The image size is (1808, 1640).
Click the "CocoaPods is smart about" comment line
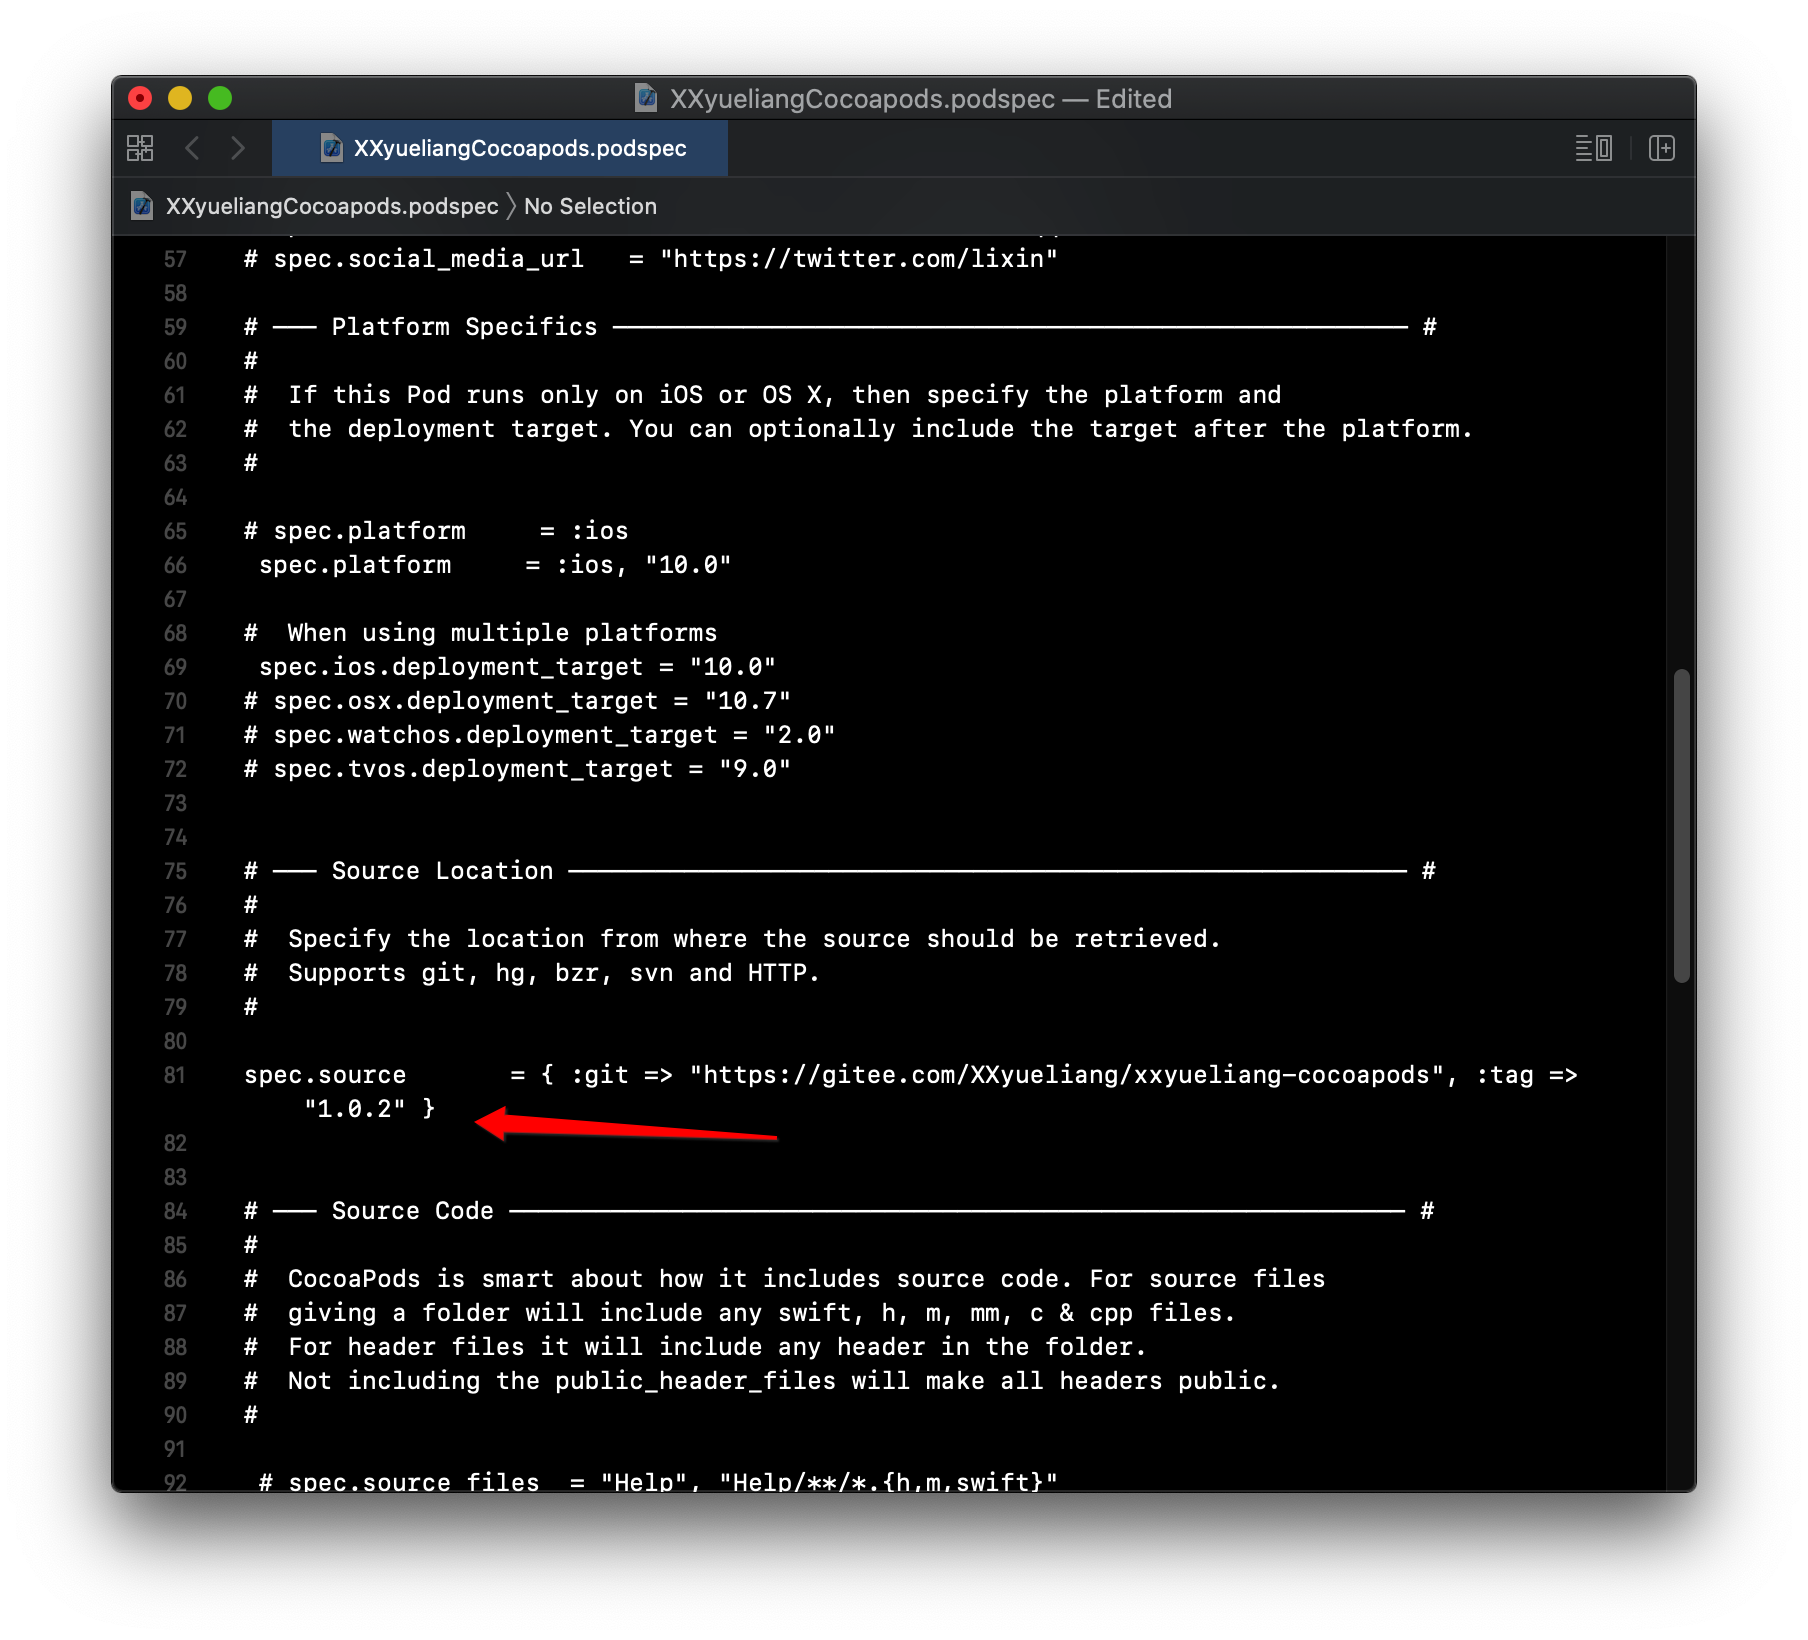coord(784,1279)
